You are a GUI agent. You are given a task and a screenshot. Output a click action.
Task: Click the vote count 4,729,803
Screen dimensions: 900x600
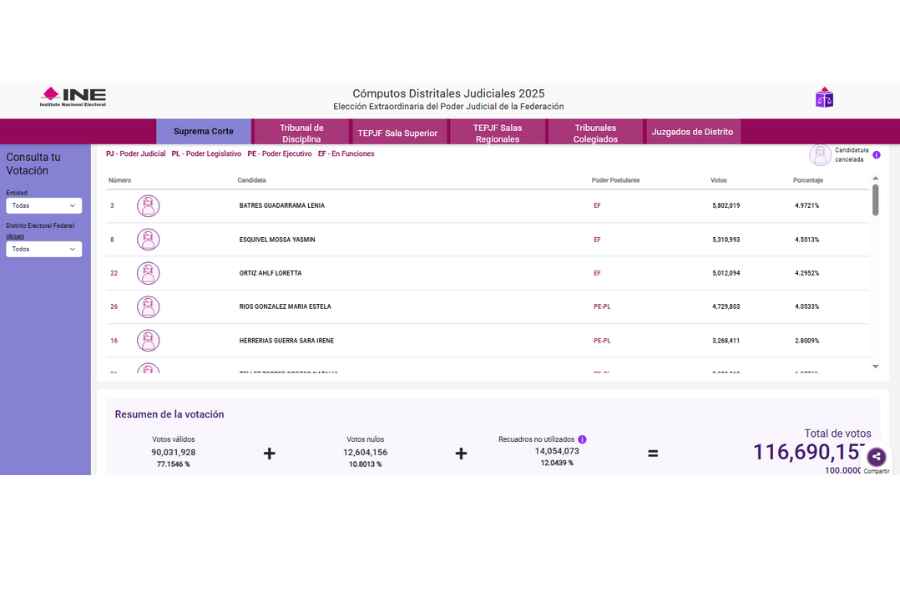pyautogui.click(x=726, y=307)
